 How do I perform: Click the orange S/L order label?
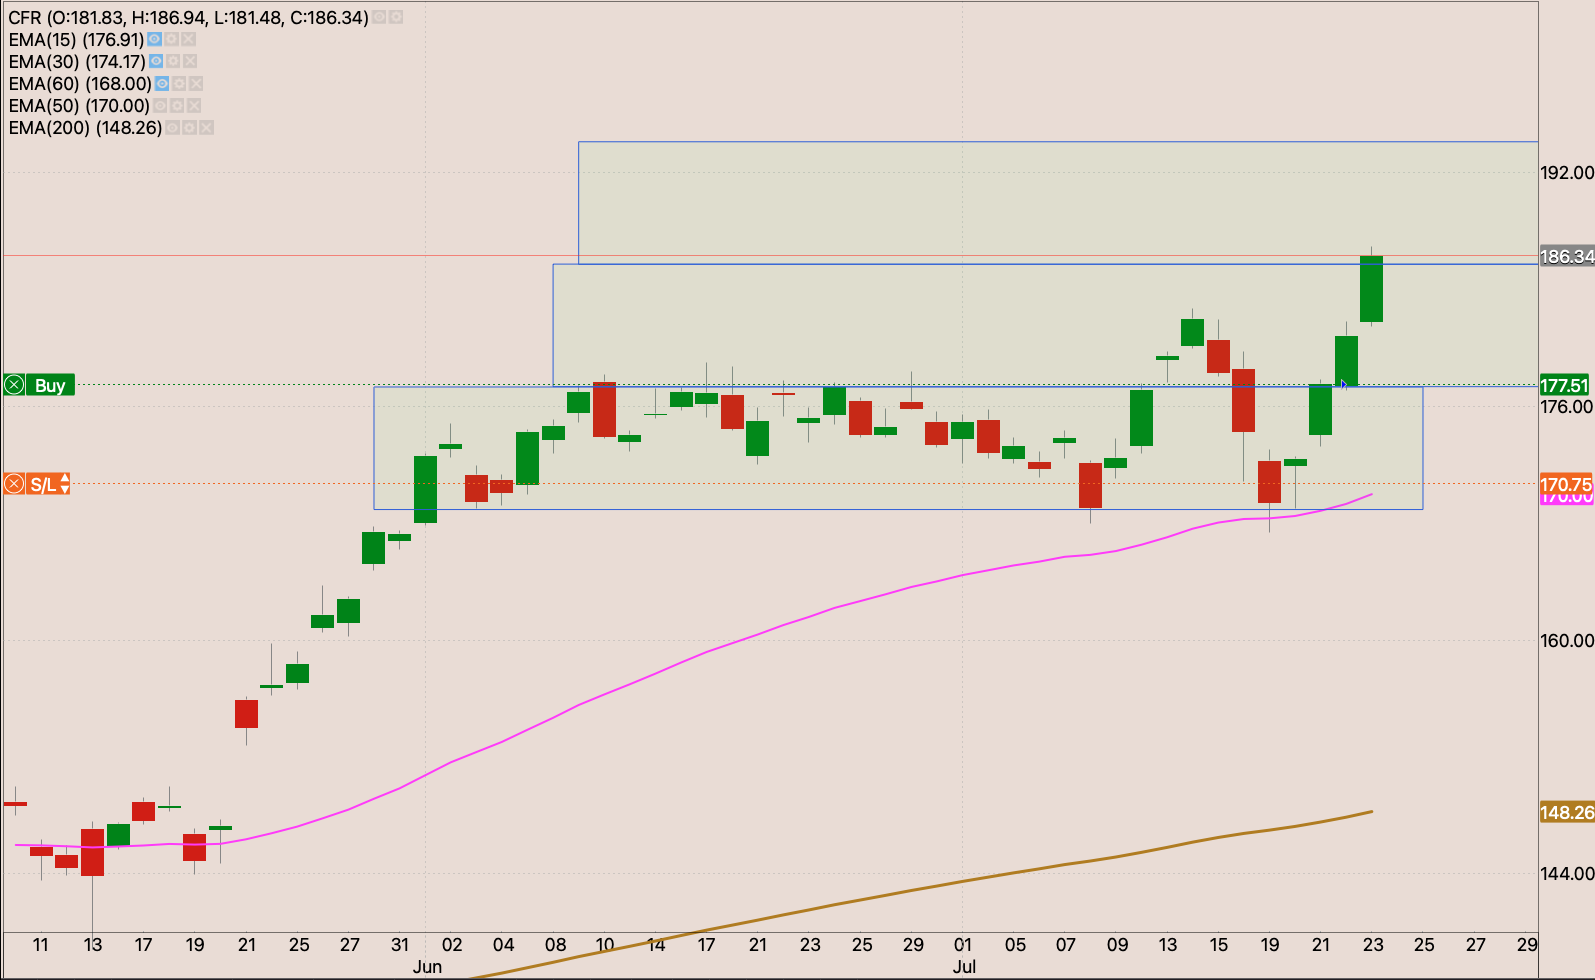(x=42, y=485)
